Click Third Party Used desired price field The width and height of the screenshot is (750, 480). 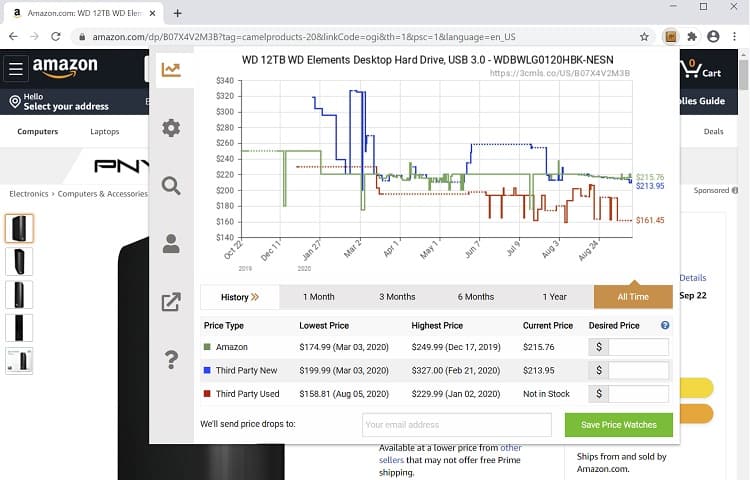coord(638,394)
